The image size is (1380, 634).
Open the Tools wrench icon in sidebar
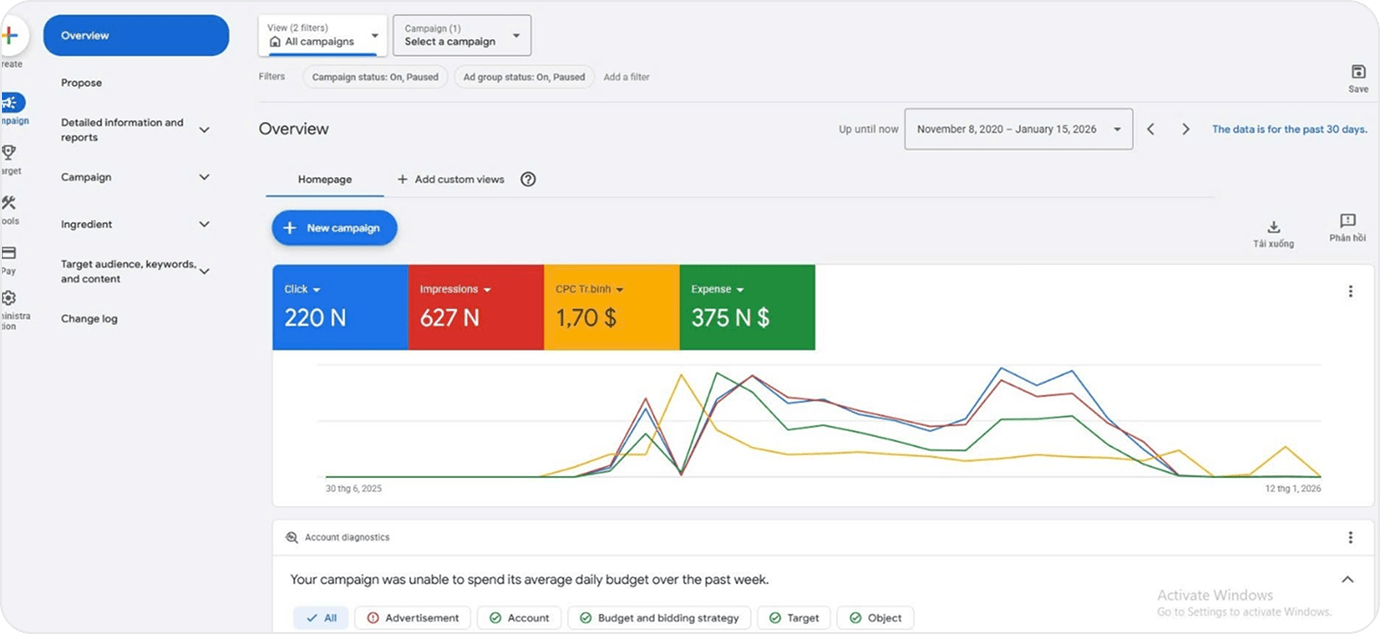click(x=9, y=204)
